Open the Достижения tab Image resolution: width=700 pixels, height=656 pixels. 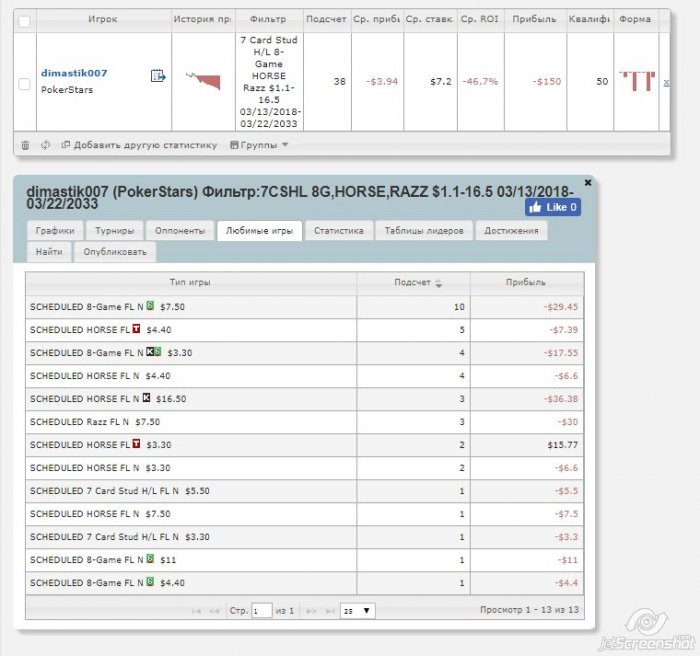point(512,230)
